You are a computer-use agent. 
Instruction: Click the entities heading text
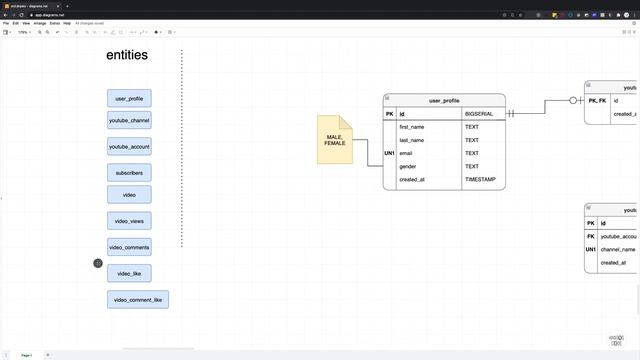click(x=127, y=55)
